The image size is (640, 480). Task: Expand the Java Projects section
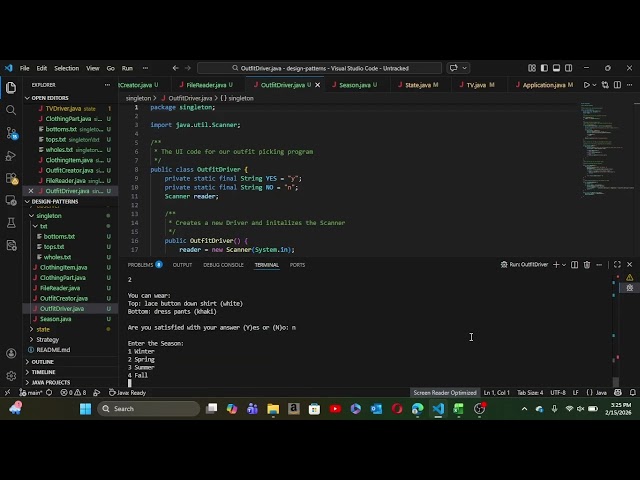[x=51, y=382]
